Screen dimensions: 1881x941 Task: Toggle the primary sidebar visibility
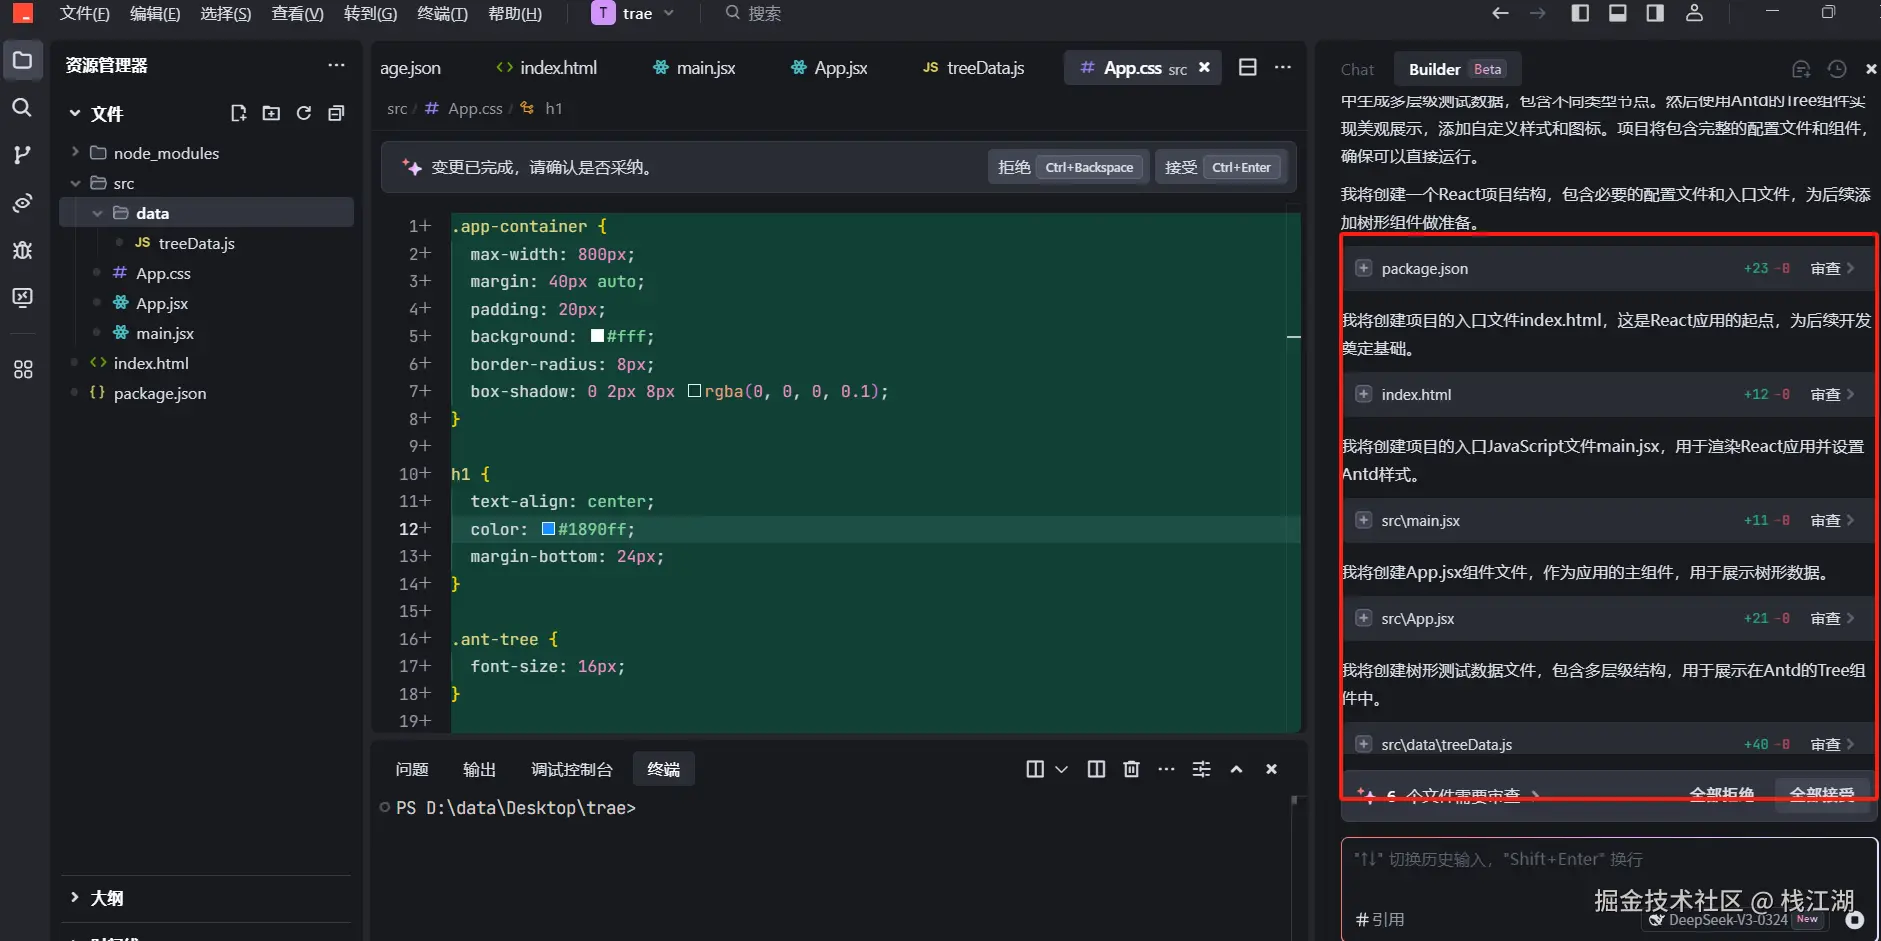(1580, 13)
